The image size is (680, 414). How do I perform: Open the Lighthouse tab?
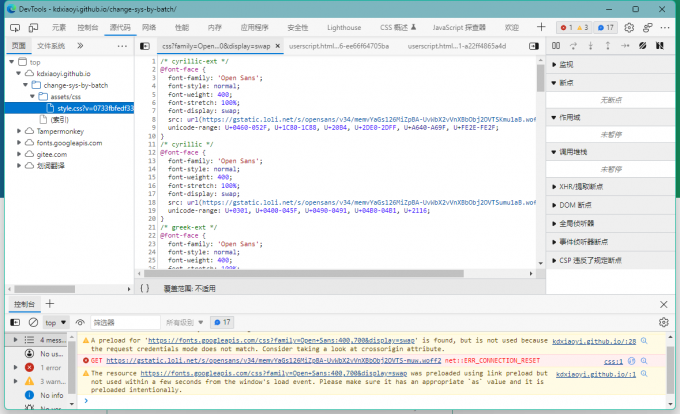(x=344, y=28)
